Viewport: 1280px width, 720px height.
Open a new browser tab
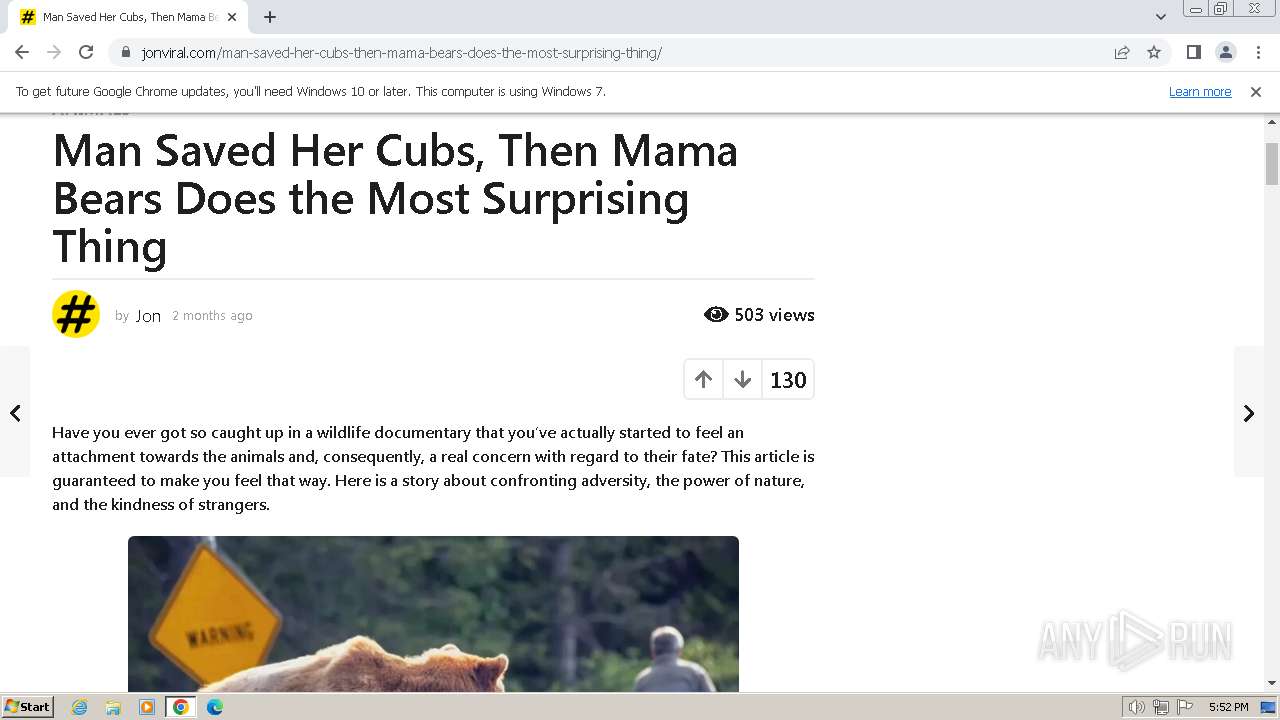[x=270, y=16]
